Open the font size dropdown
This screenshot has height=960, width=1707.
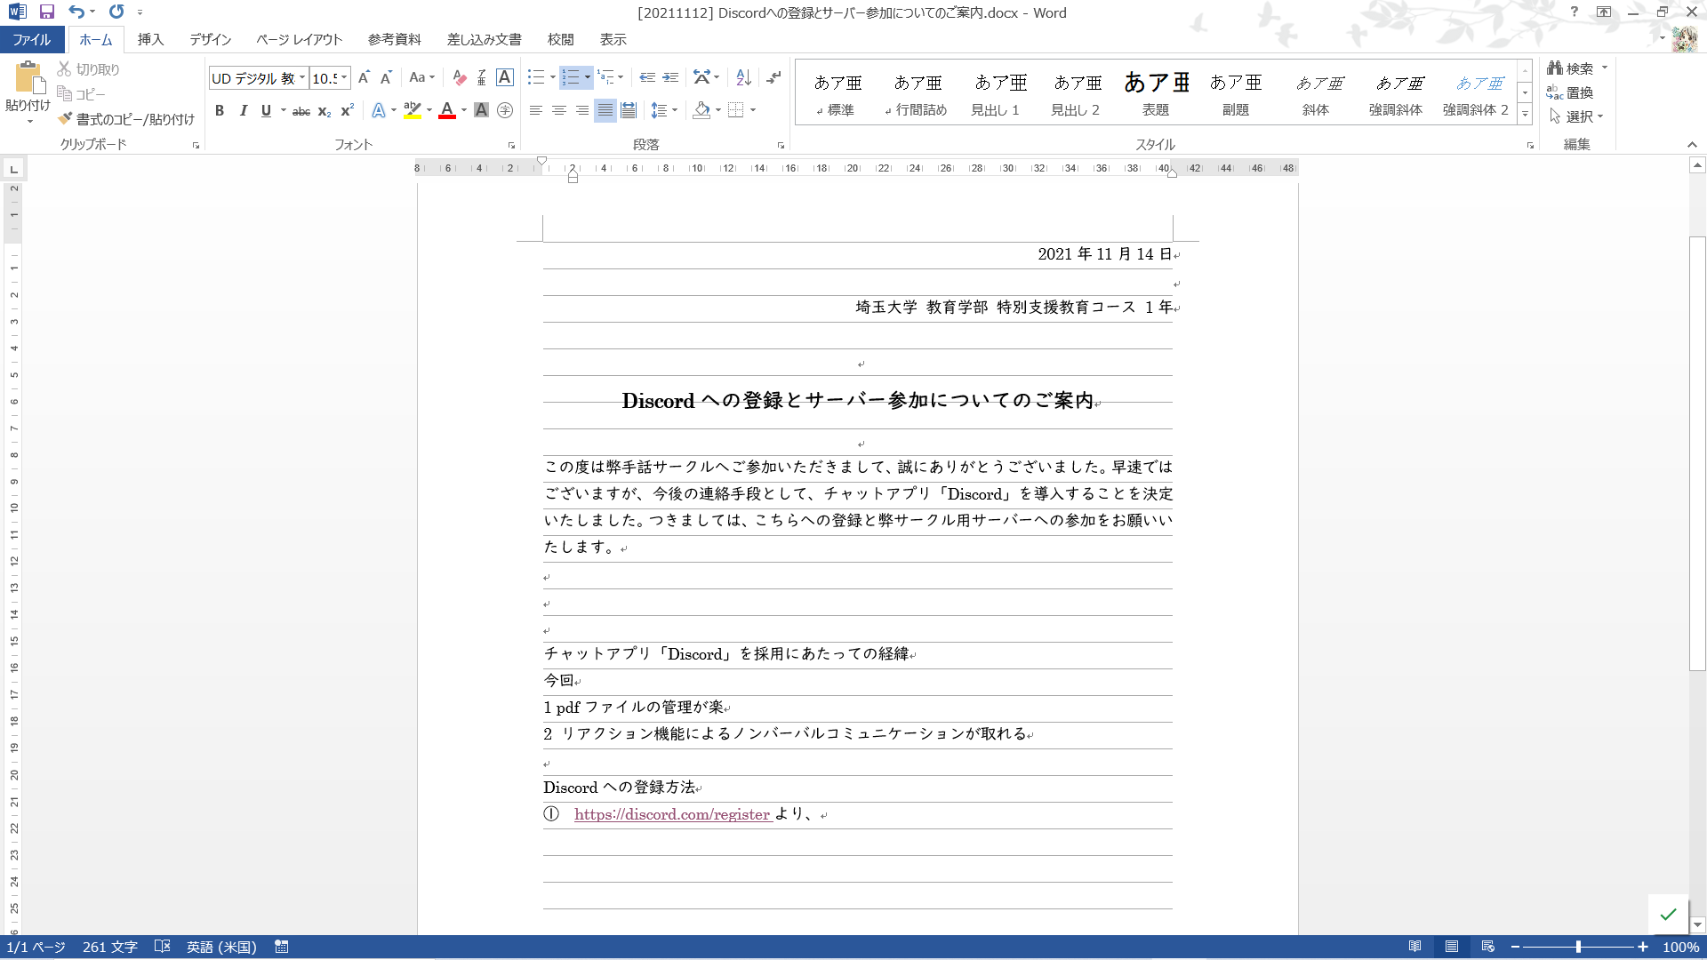pos(344,78)
